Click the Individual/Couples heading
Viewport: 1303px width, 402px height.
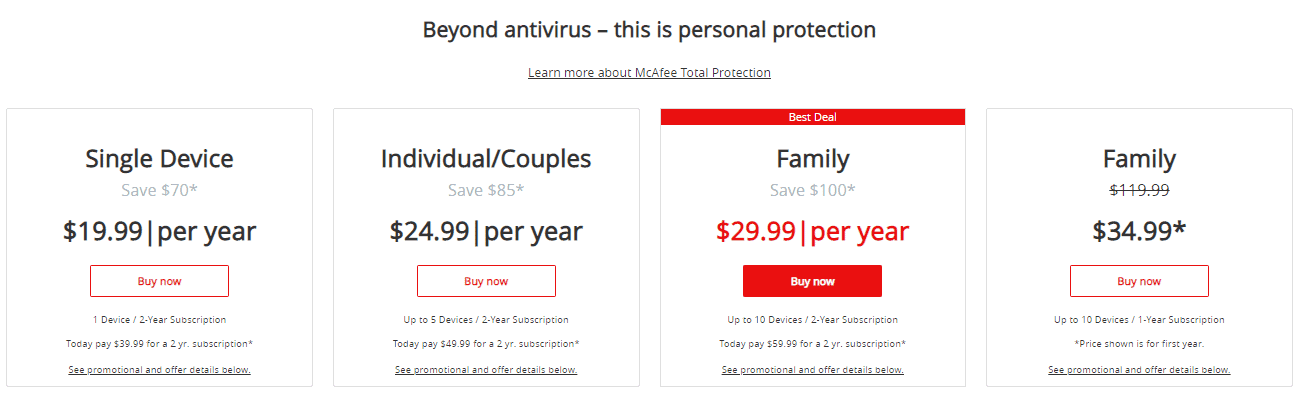[486, 159]
